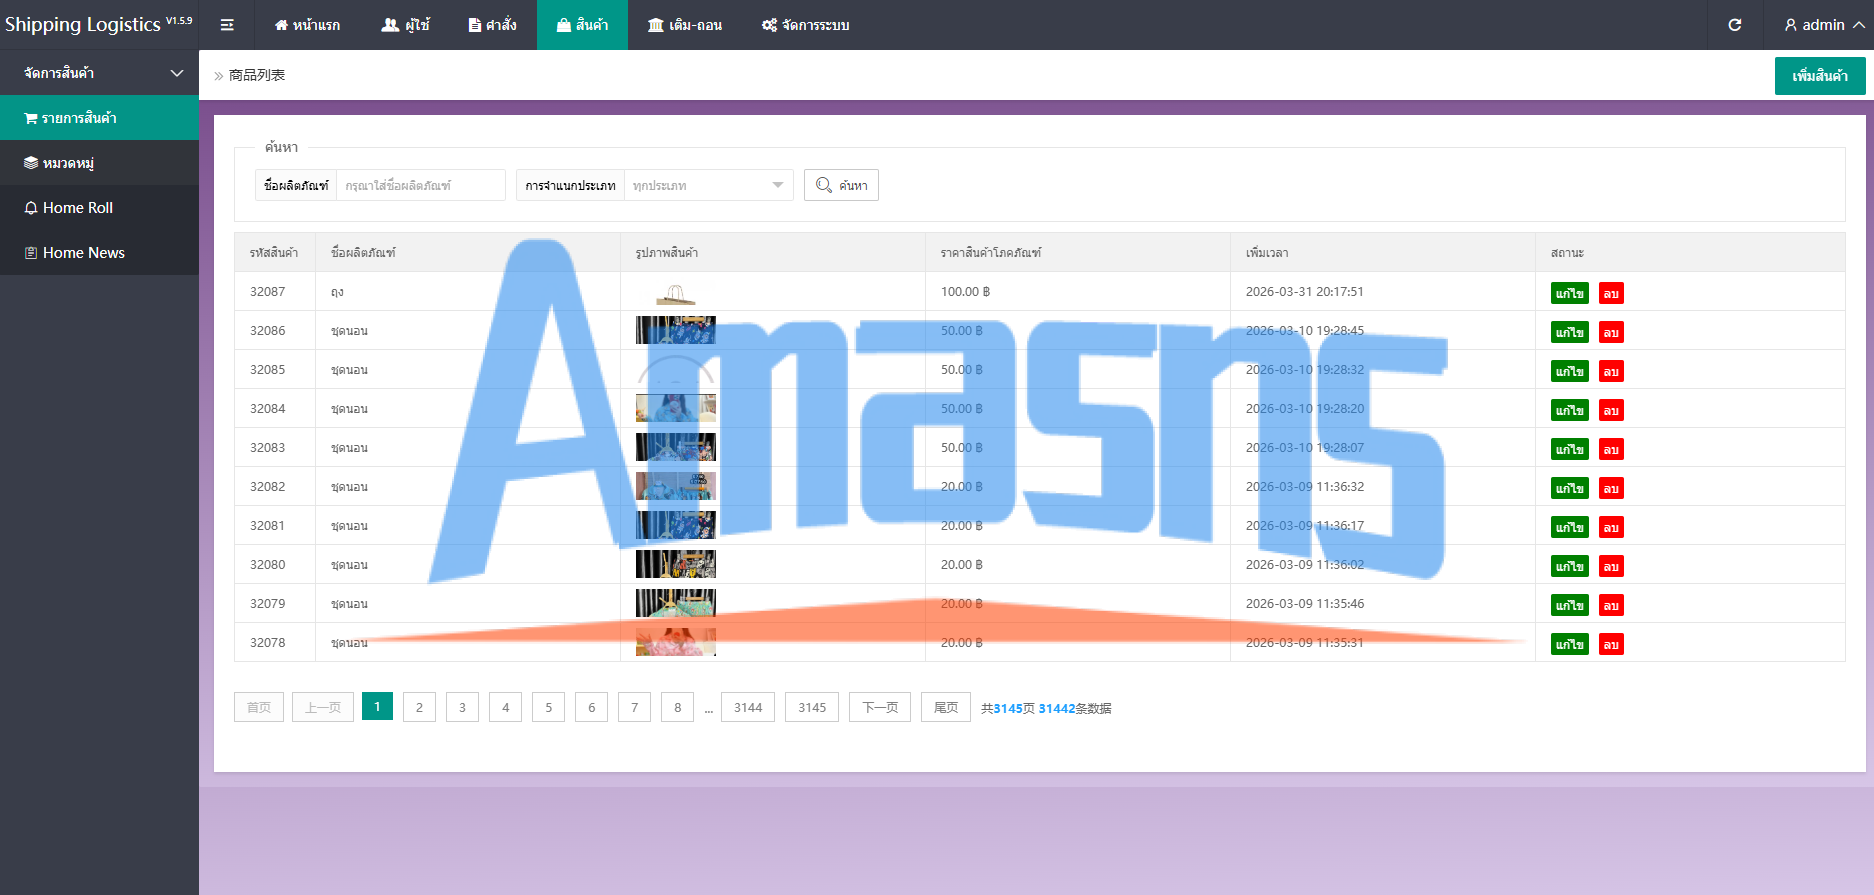
Task: Focus the product name search field
Action: (420, 185)
